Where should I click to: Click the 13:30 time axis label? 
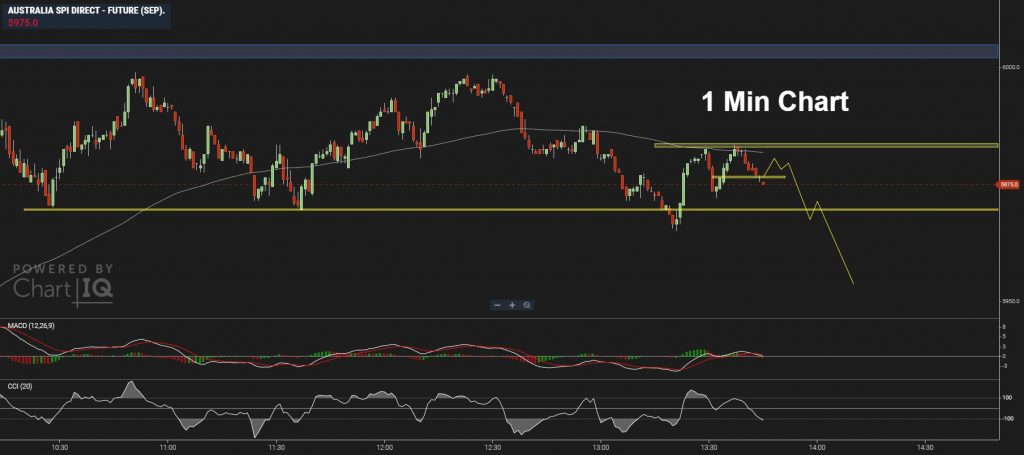pyautogui.click(x=709, y=448)
